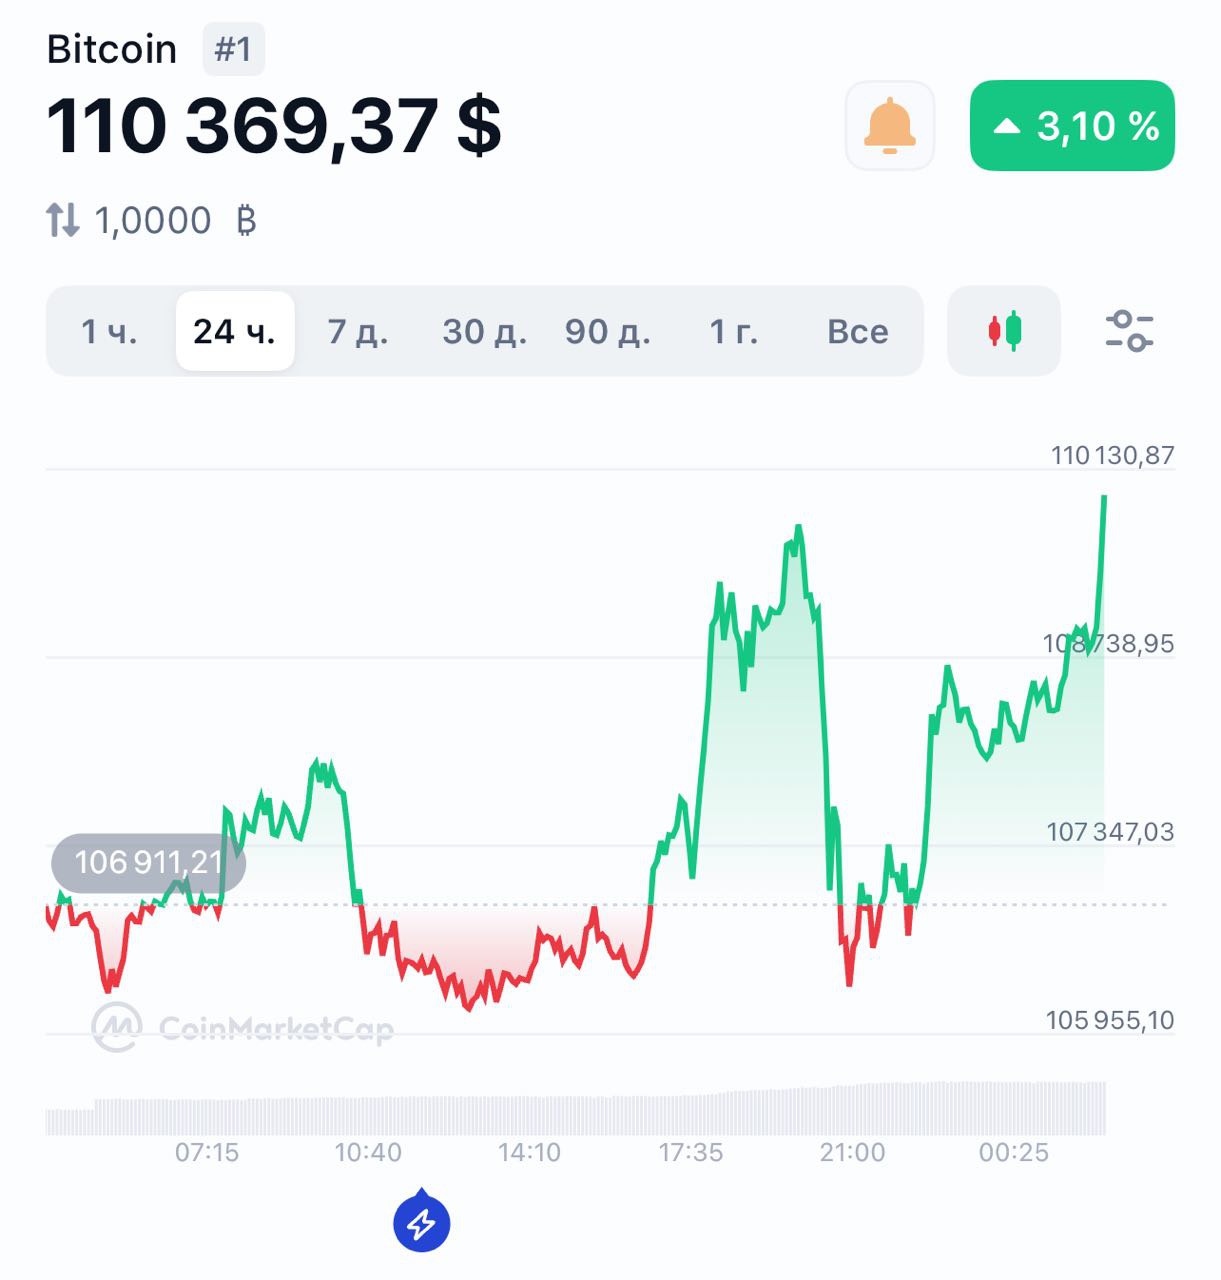
Task: Tap the currency swap arrows icon
Action: [x=62, y=220]
